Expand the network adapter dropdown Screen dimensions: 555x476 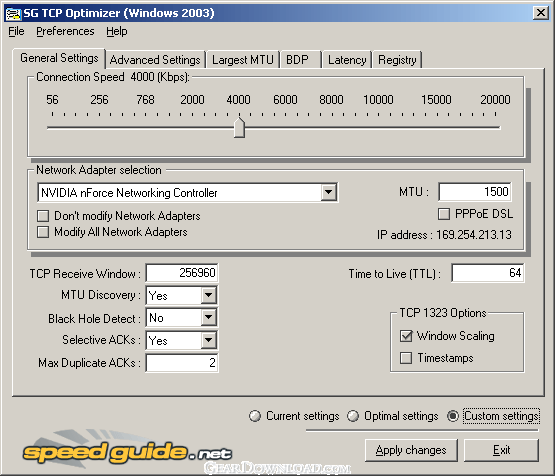click(328, 193)
